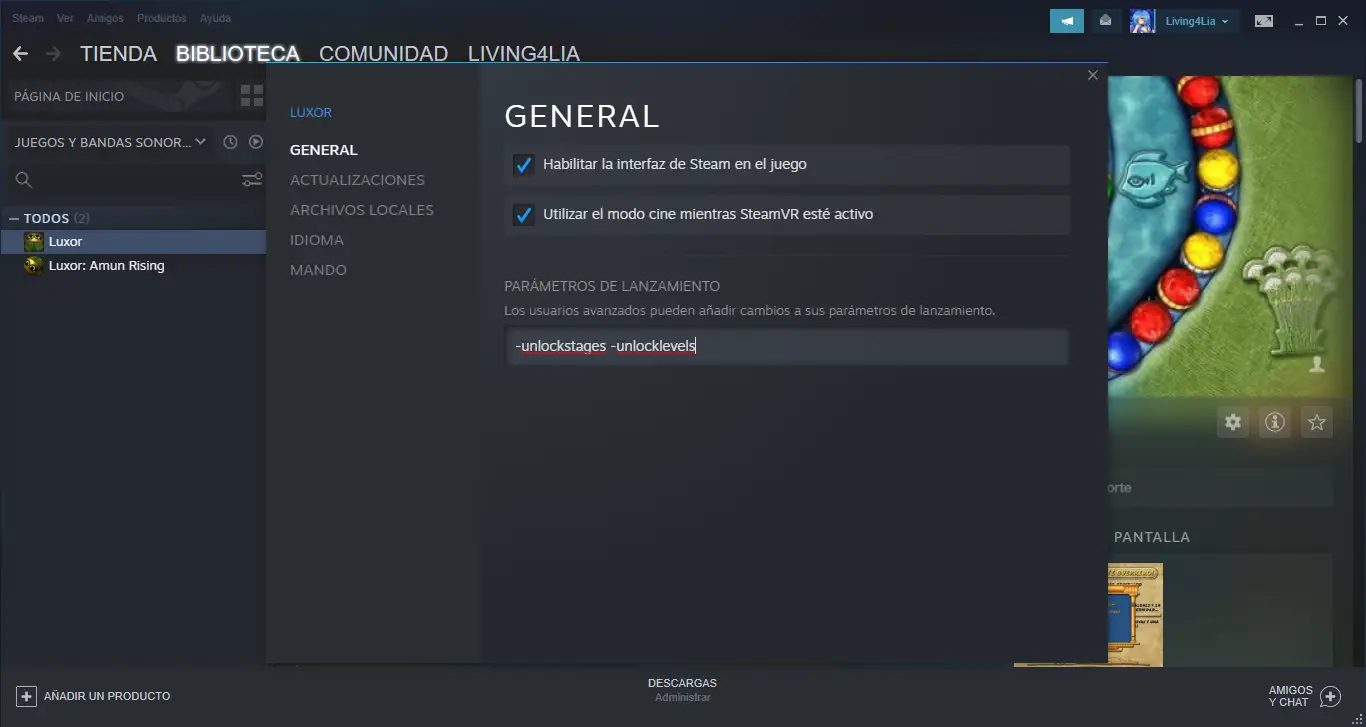Switch to the IDIOMA tab

(317, 240)
